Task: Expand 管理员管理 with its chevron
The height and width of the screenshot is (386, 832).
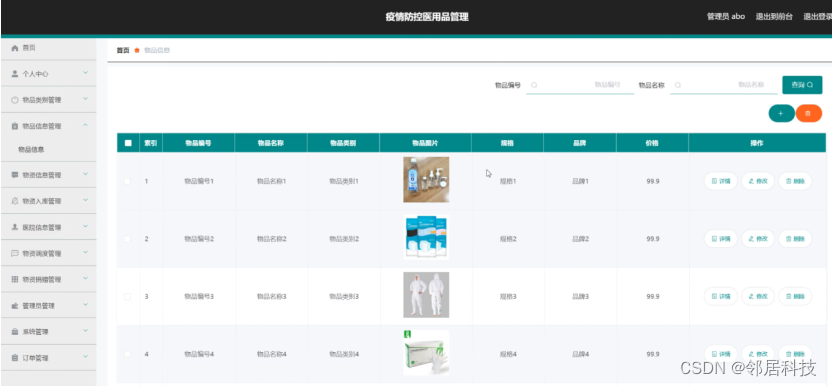Action: point(85,305)
